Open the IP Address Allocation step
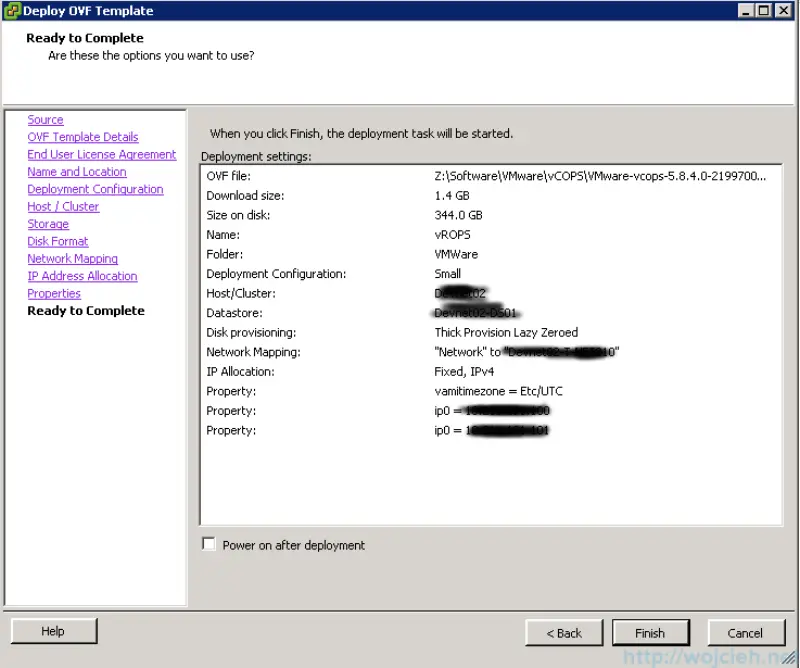The width and height of the screenshot is (800, 668). pyautogui.click(x=82, y=276)
